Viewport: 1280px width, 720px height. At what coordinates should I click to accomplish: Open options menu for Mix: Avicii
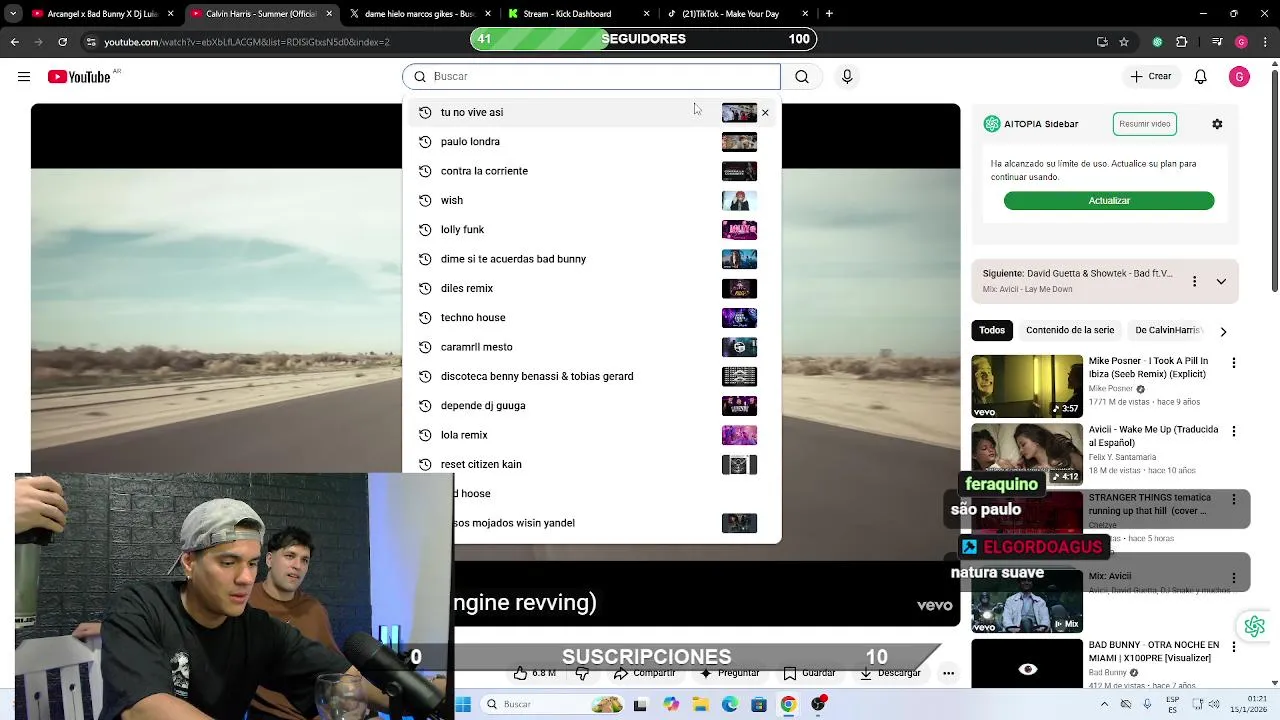[1233, 578]
